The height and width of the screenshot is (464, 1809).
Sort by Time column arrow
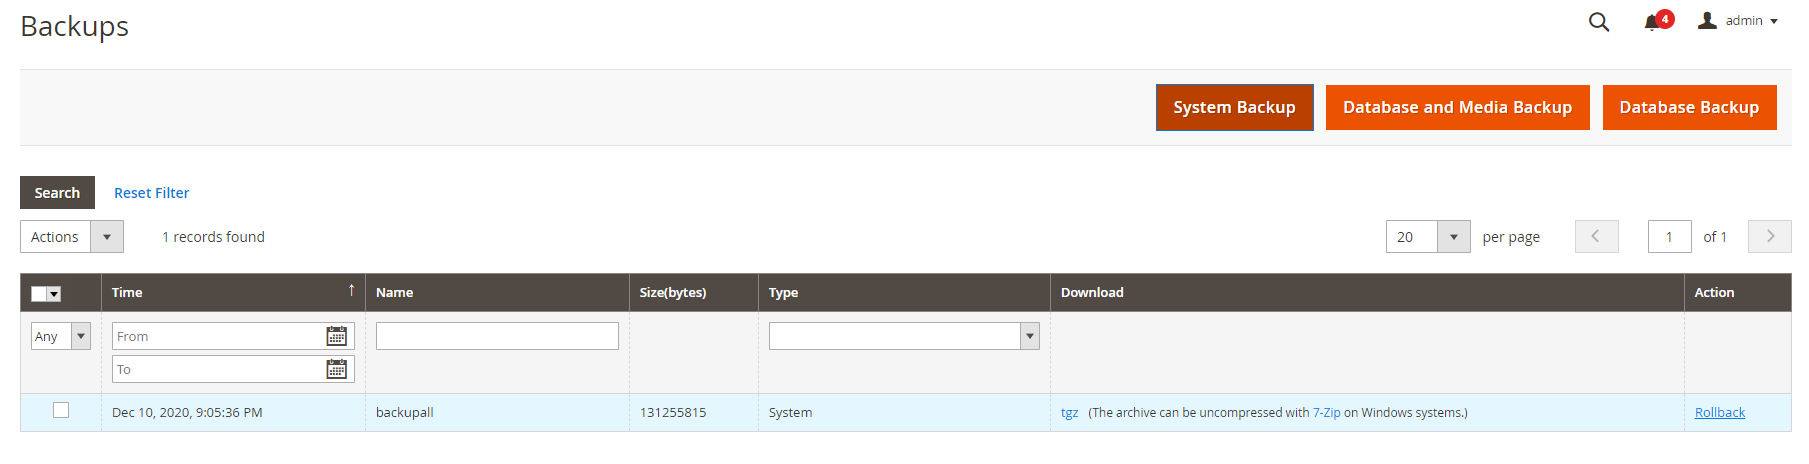pos(351,291)
